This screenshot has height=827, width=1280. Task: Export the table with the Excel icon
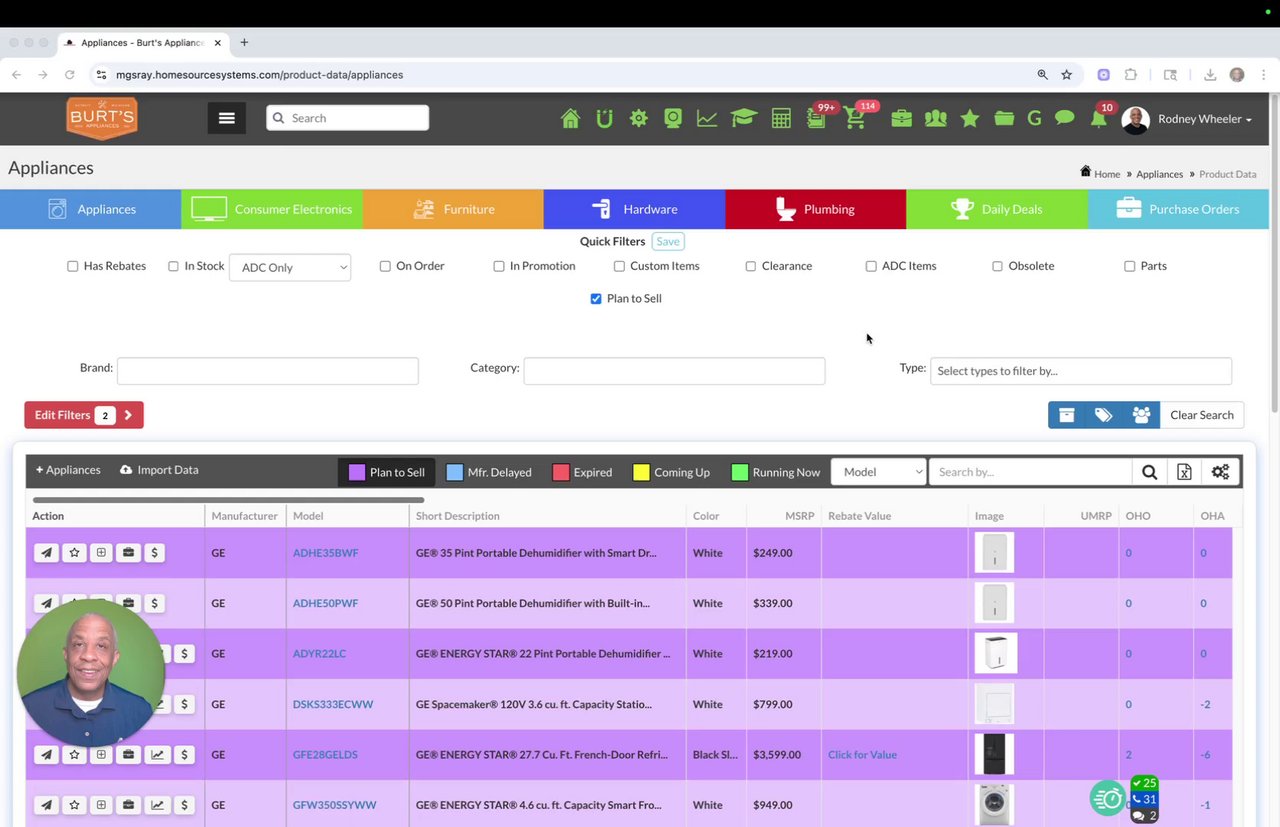1184,472
